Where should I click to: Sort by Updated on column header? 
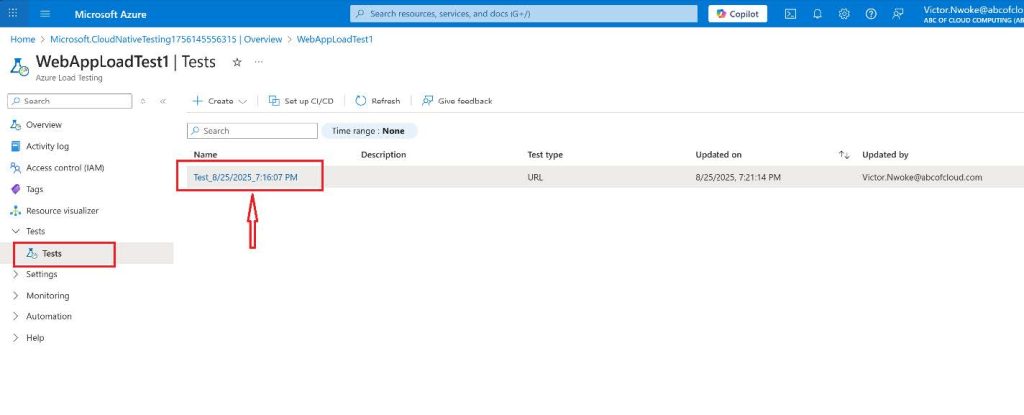(x=718, y=155)
